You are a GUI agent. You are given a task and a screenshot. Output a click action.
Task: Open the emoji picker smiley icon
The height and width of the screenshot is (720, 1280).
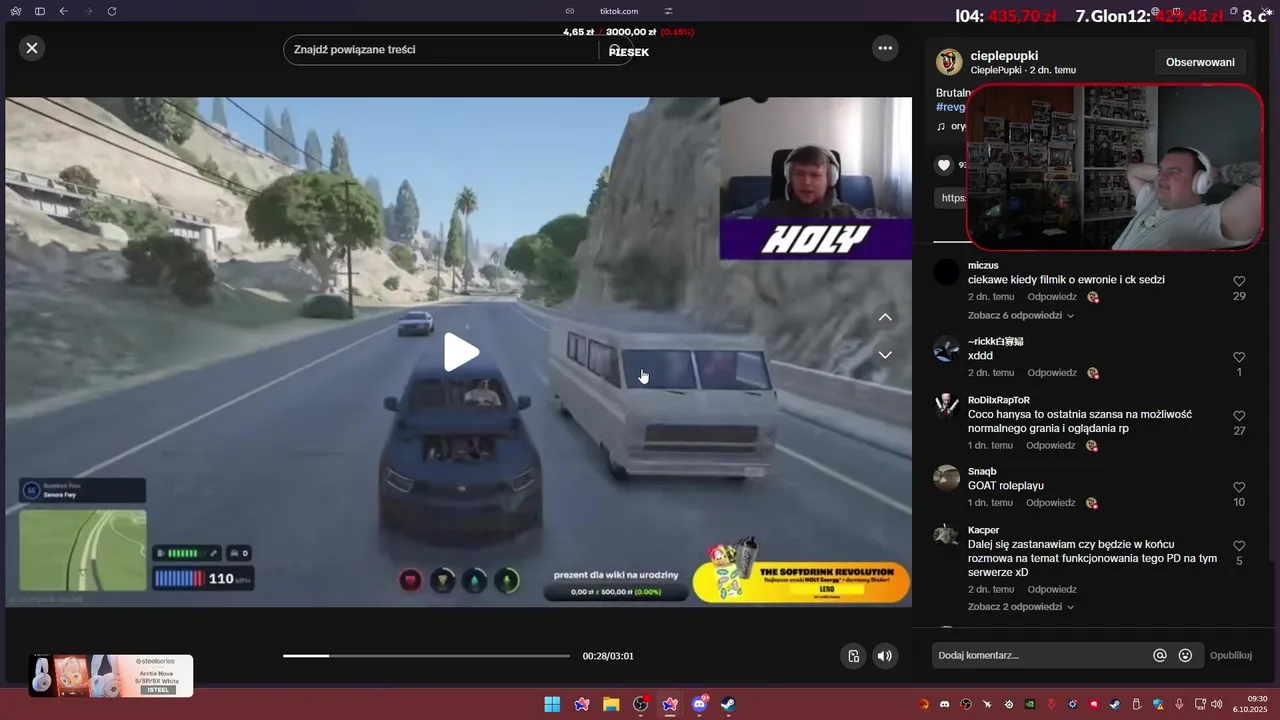1185,656
